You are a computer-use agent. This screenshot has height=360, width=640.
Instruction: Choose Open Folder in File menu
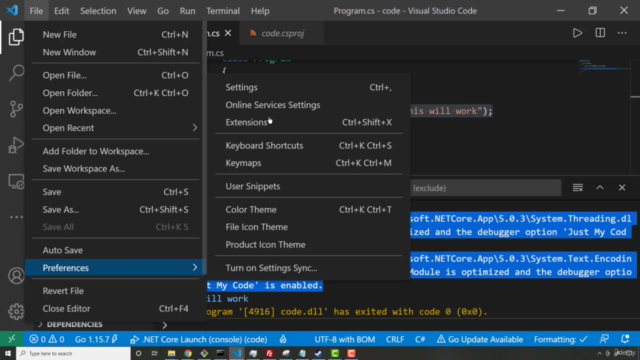point(116,93)
